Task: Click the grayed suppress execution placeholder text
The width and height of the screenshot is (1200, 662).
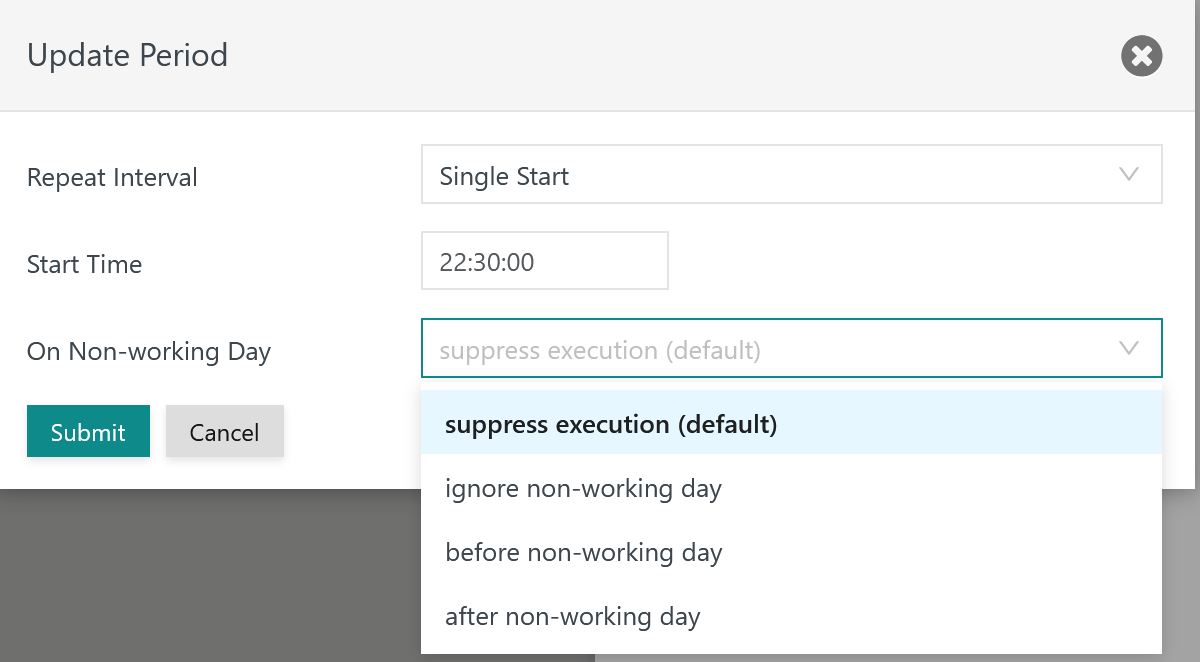Action: point(600,350)
